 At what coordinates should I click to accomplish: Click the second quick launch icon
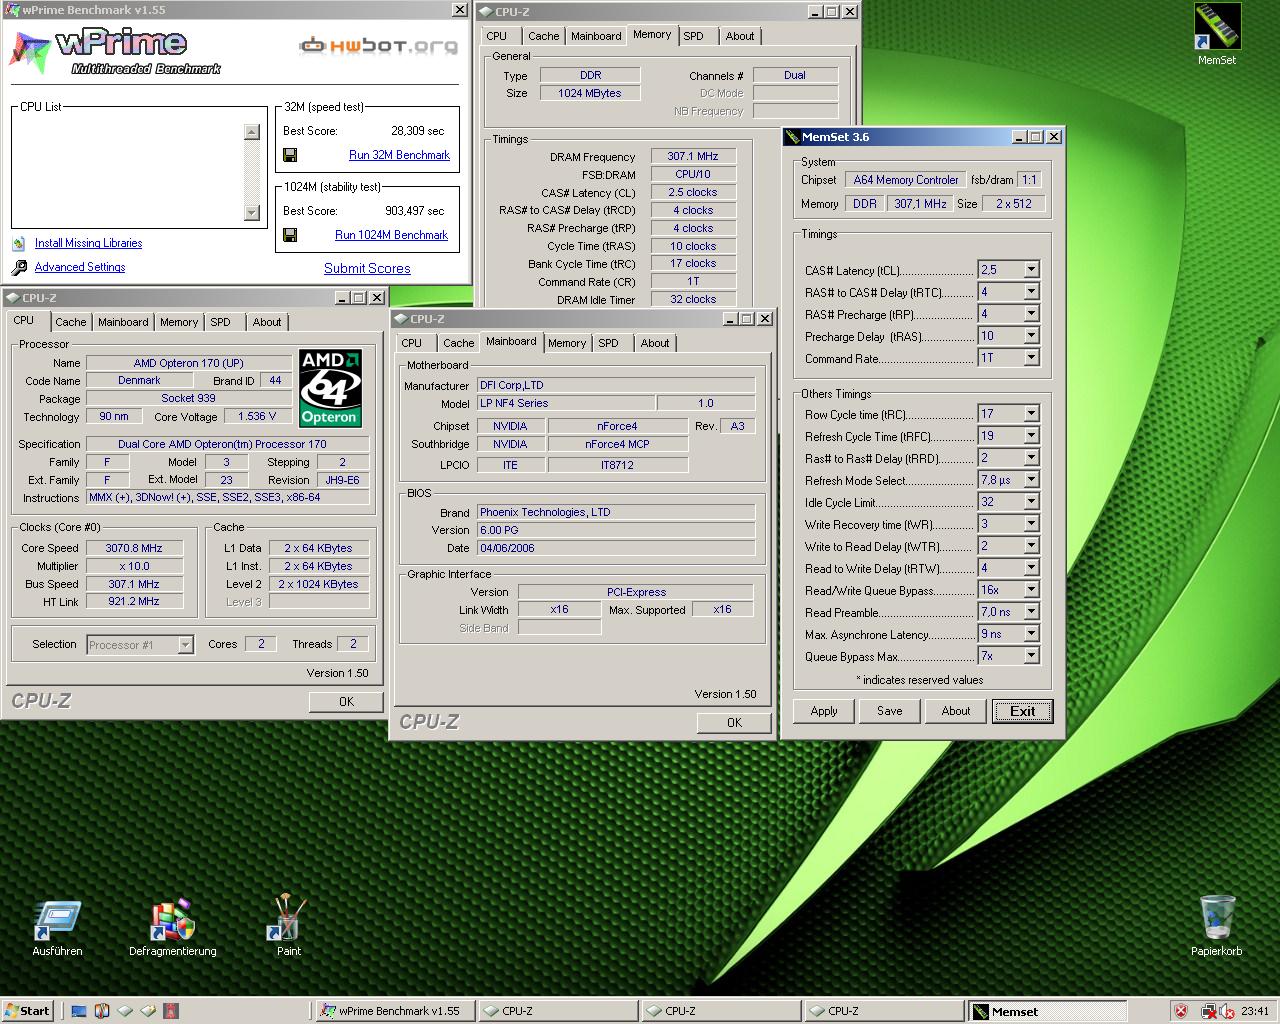pyautogui.click(x=101, y=1011)
